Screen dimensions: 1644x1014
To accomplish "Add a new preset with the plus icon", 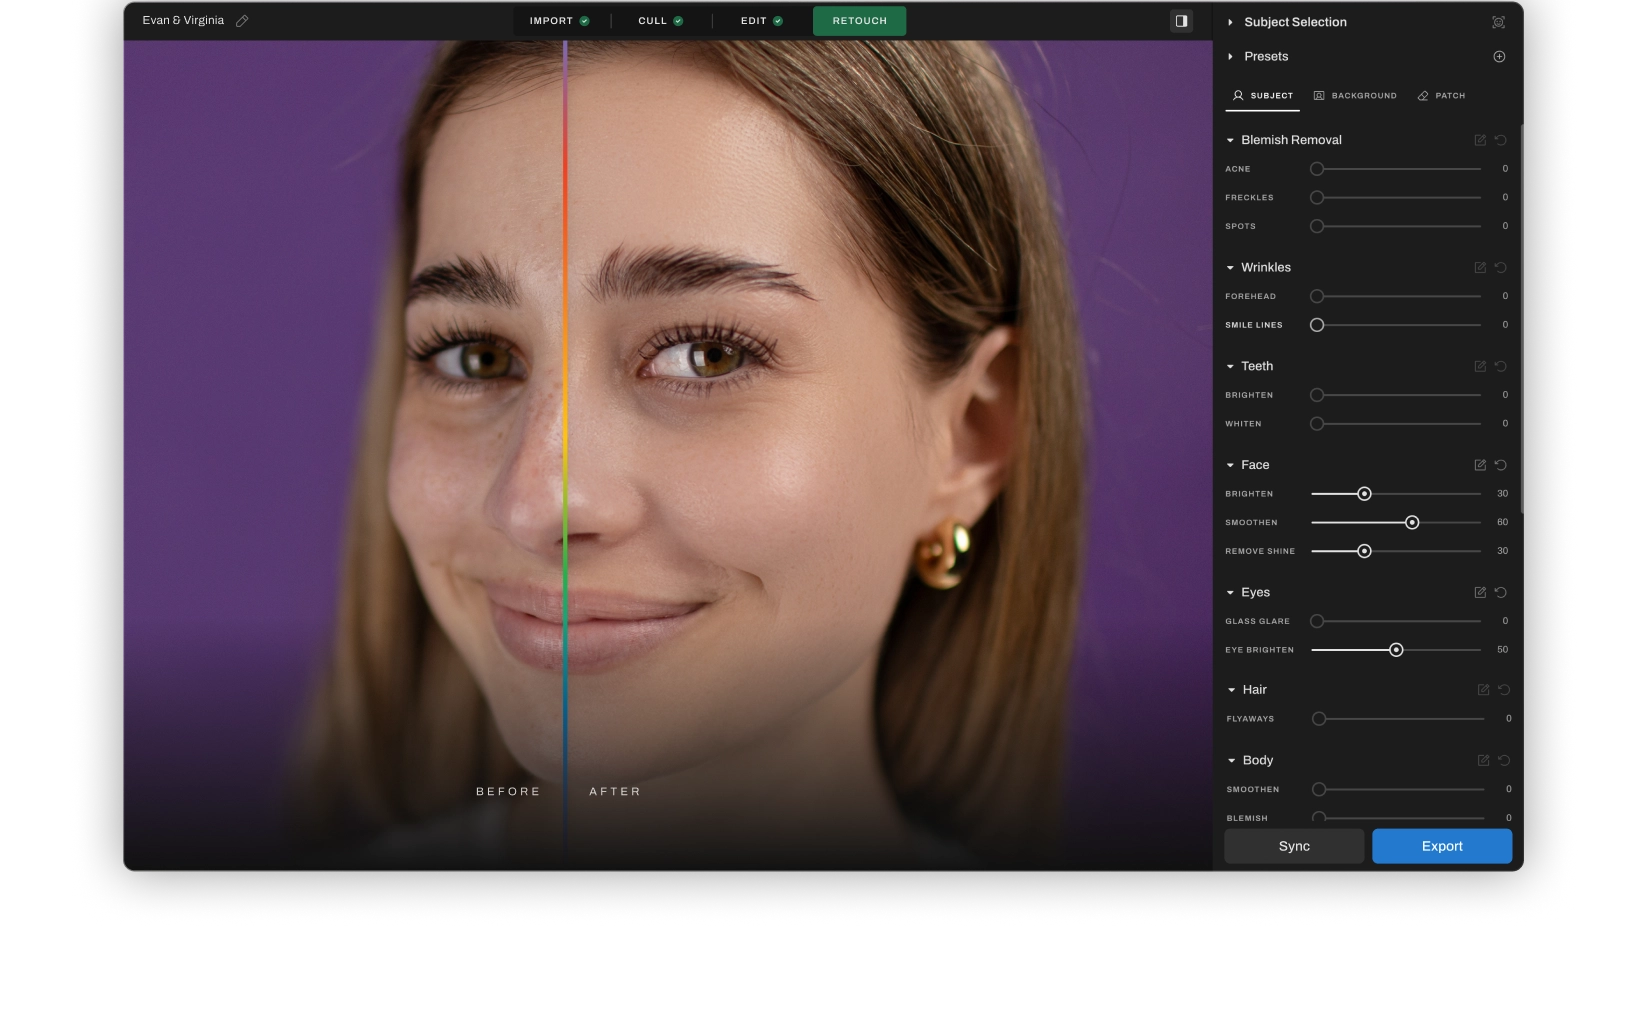I will coord(1499,56).
